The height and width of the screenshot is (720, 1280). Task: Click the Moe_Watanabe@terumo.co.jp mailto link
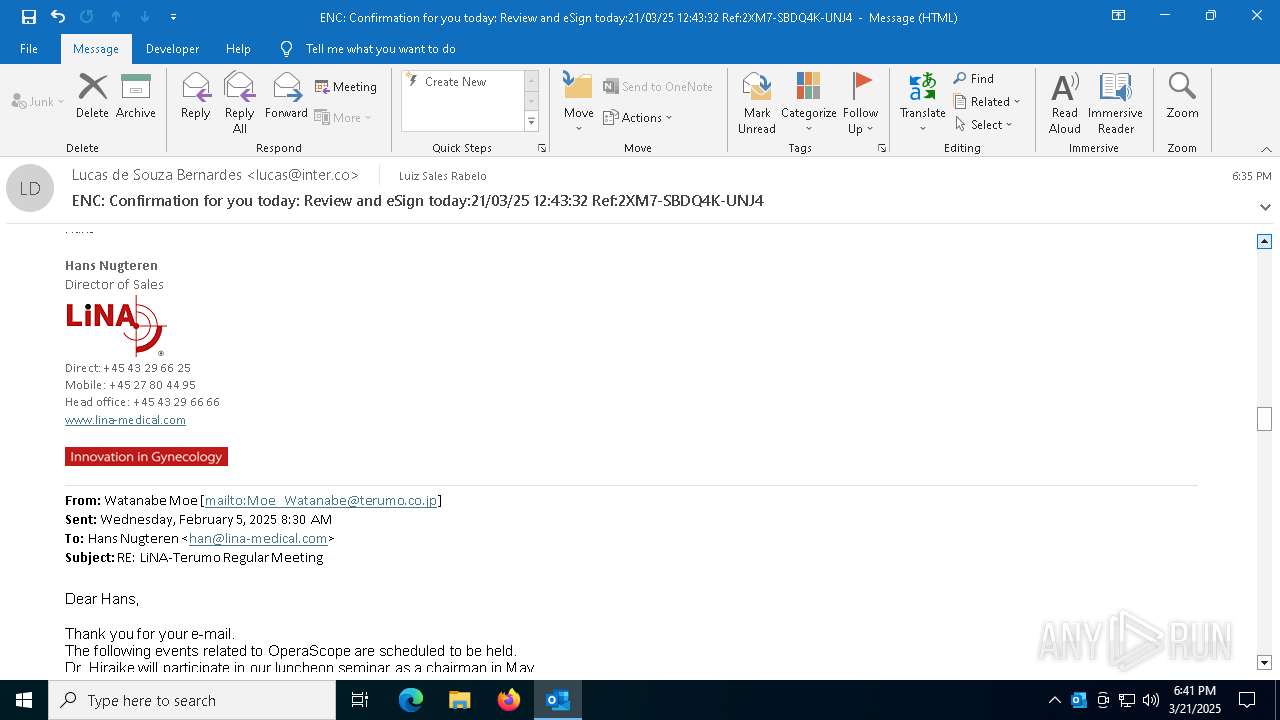point(321,500)
